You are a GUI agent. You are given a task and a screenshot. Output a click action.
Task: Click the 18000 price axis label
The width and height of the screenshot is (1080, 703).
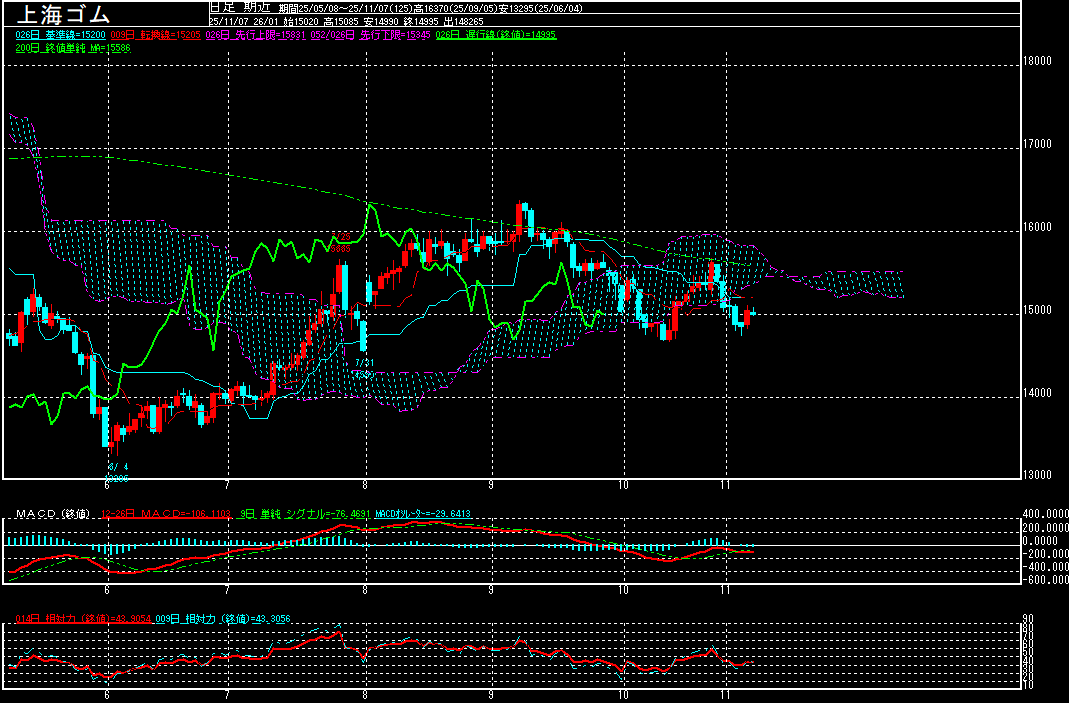point(1039,61)
